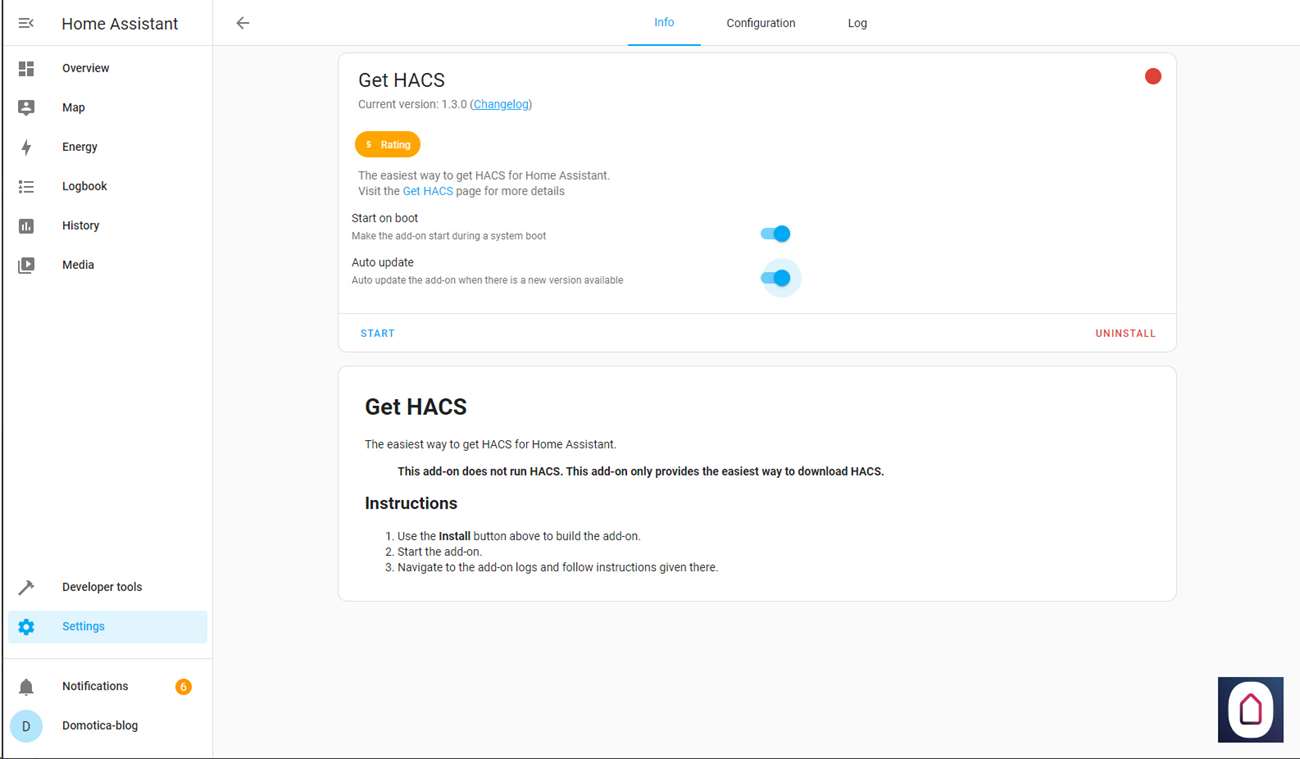This screenshot has height=759, width=1300.
Task: Click the red add-on status indicator
Action: tap(1153, 76)
